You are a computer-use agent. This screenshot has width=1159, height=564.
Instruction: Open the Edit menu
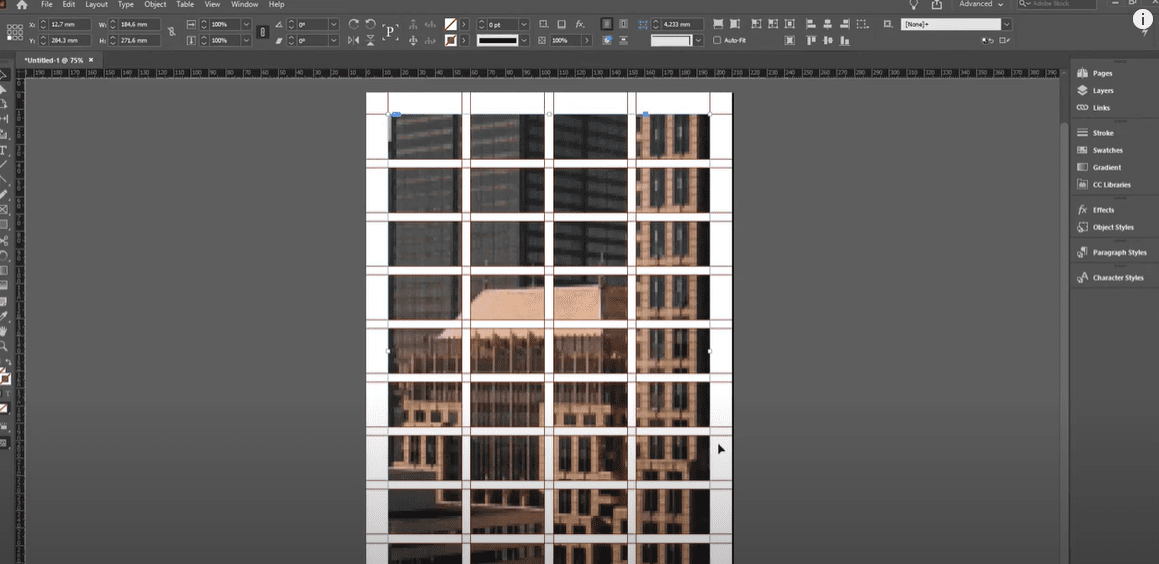click(x=69, y=4)
